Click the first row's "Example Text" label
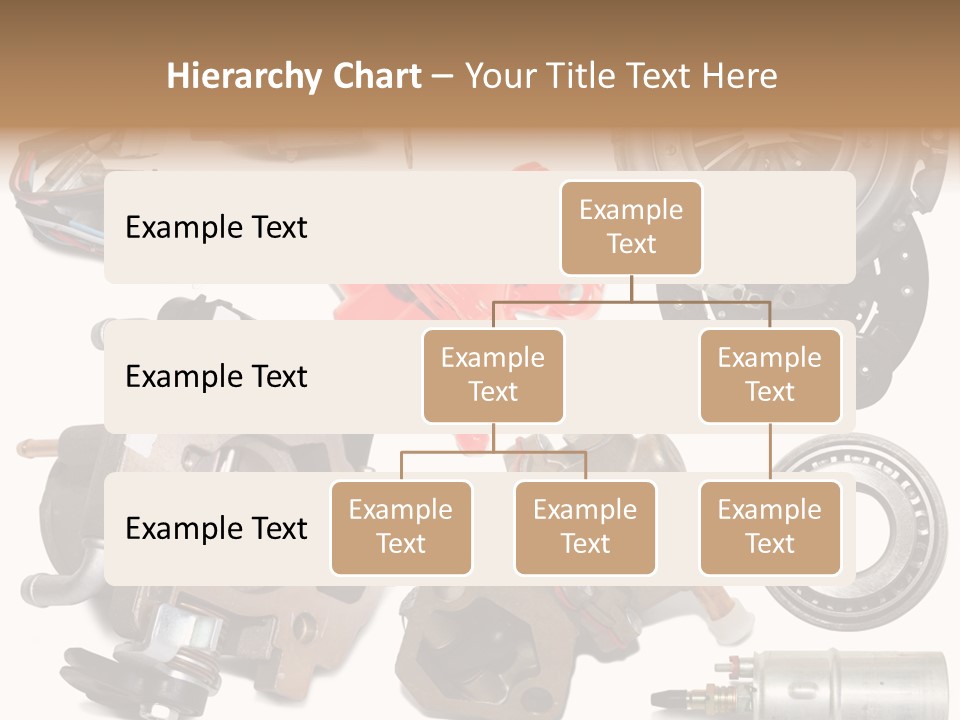Screen dimensions: 960x720 coord(216,227)
